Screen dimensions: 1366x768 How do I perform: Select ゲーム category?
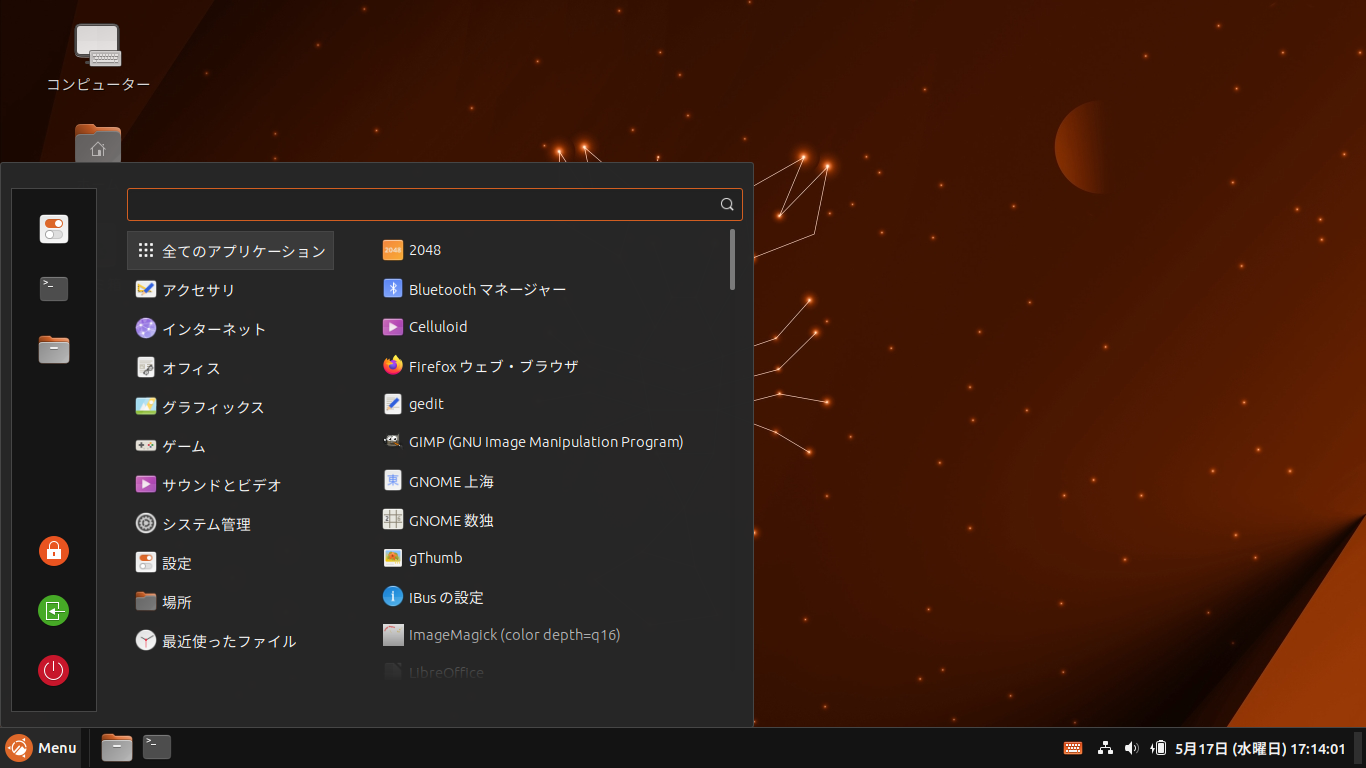[x=230, y=446]
